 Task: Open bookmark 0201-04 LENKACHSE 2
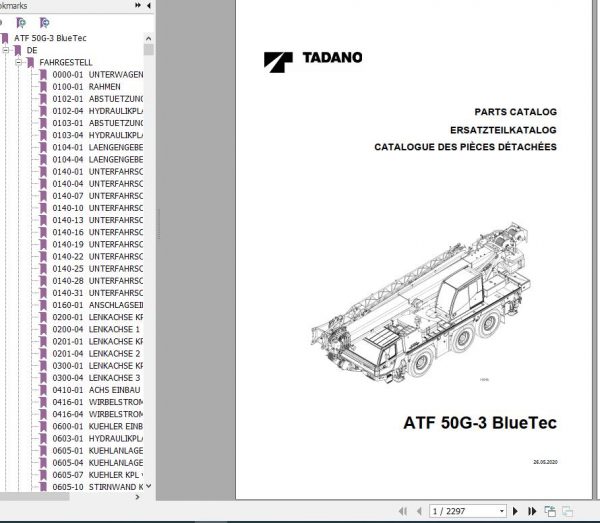pyautogui.click(x=96, y=354)
